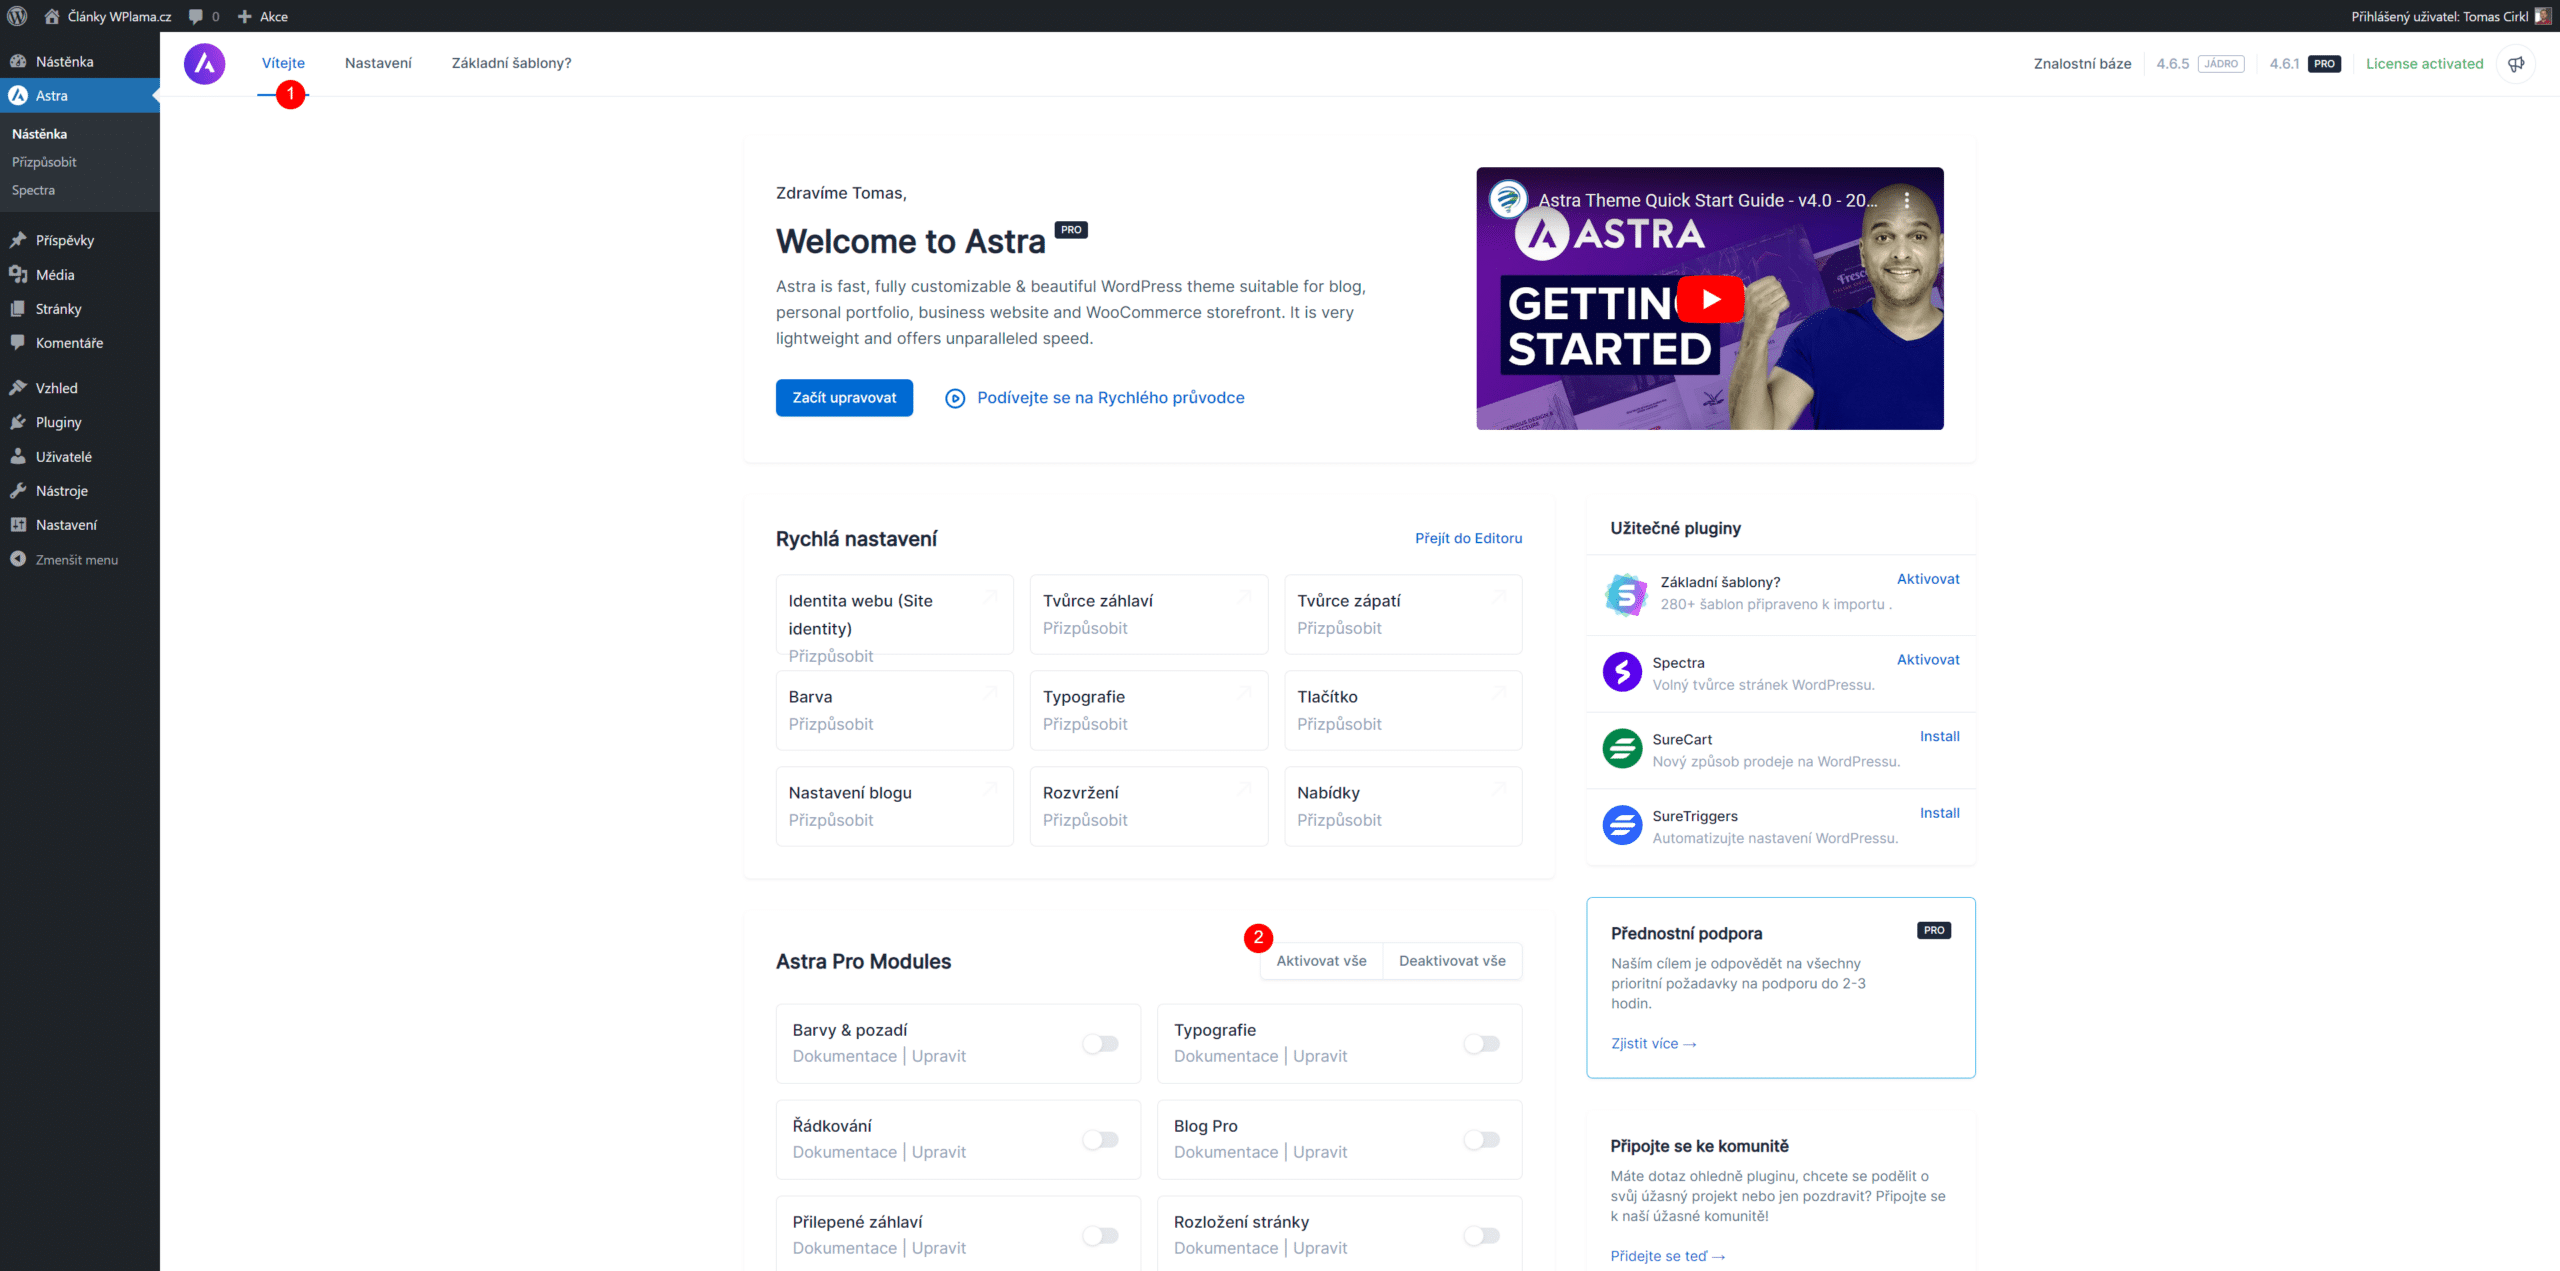2560x1271 pixels.
Task: Activate Základní šablony plugin
Action: coord(1928,579)
